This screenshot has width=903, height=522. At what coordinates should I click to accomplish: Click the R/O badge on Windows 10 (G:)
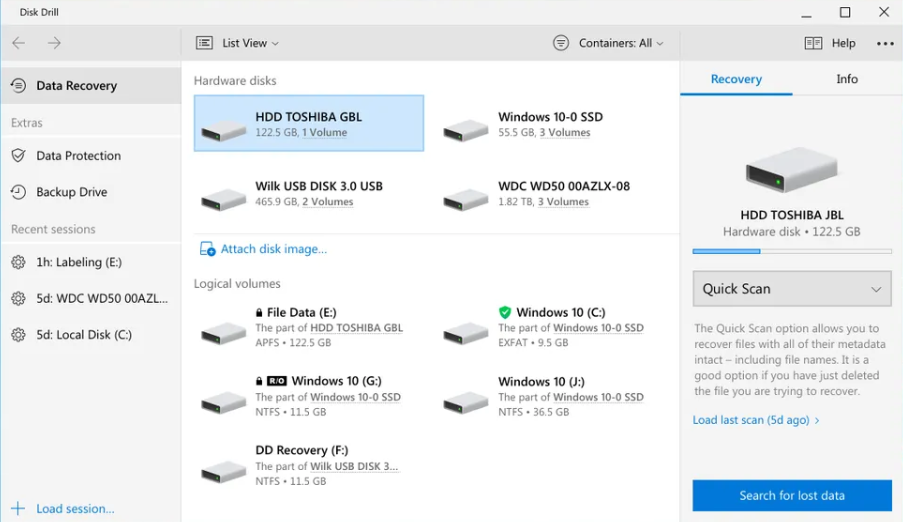pos(277,381)
